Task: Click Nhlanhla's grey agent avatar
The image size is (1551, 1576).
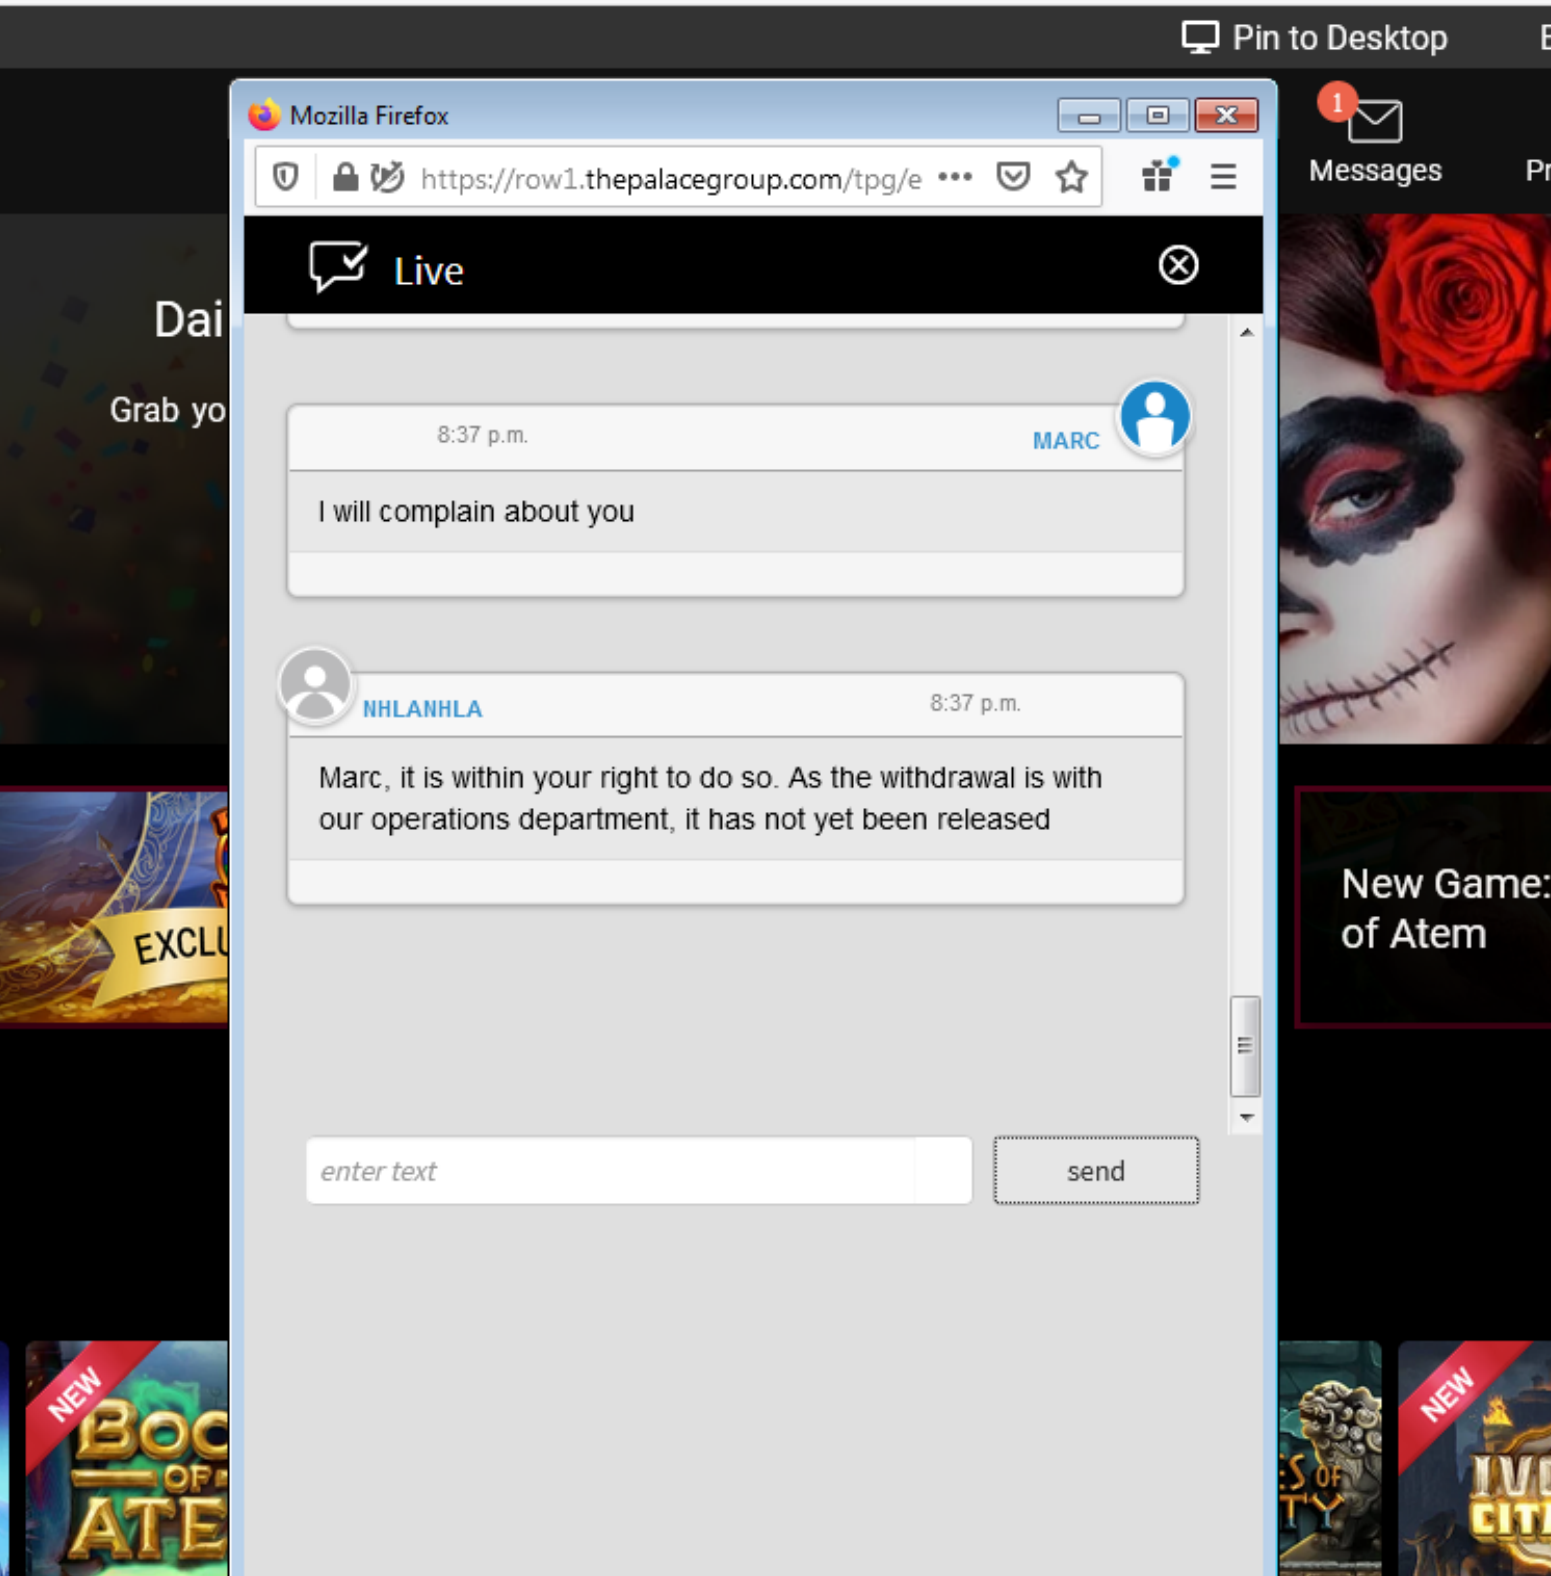Action: (315, 686)
